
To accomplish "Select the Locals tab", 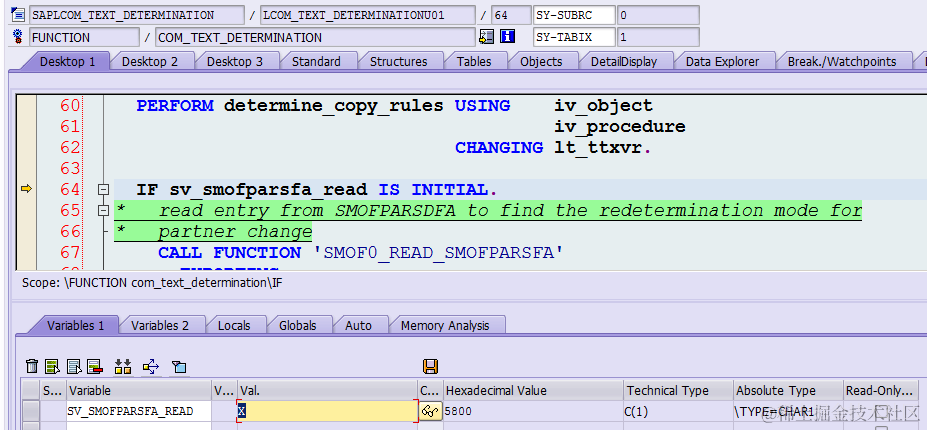I will point(234,325).
